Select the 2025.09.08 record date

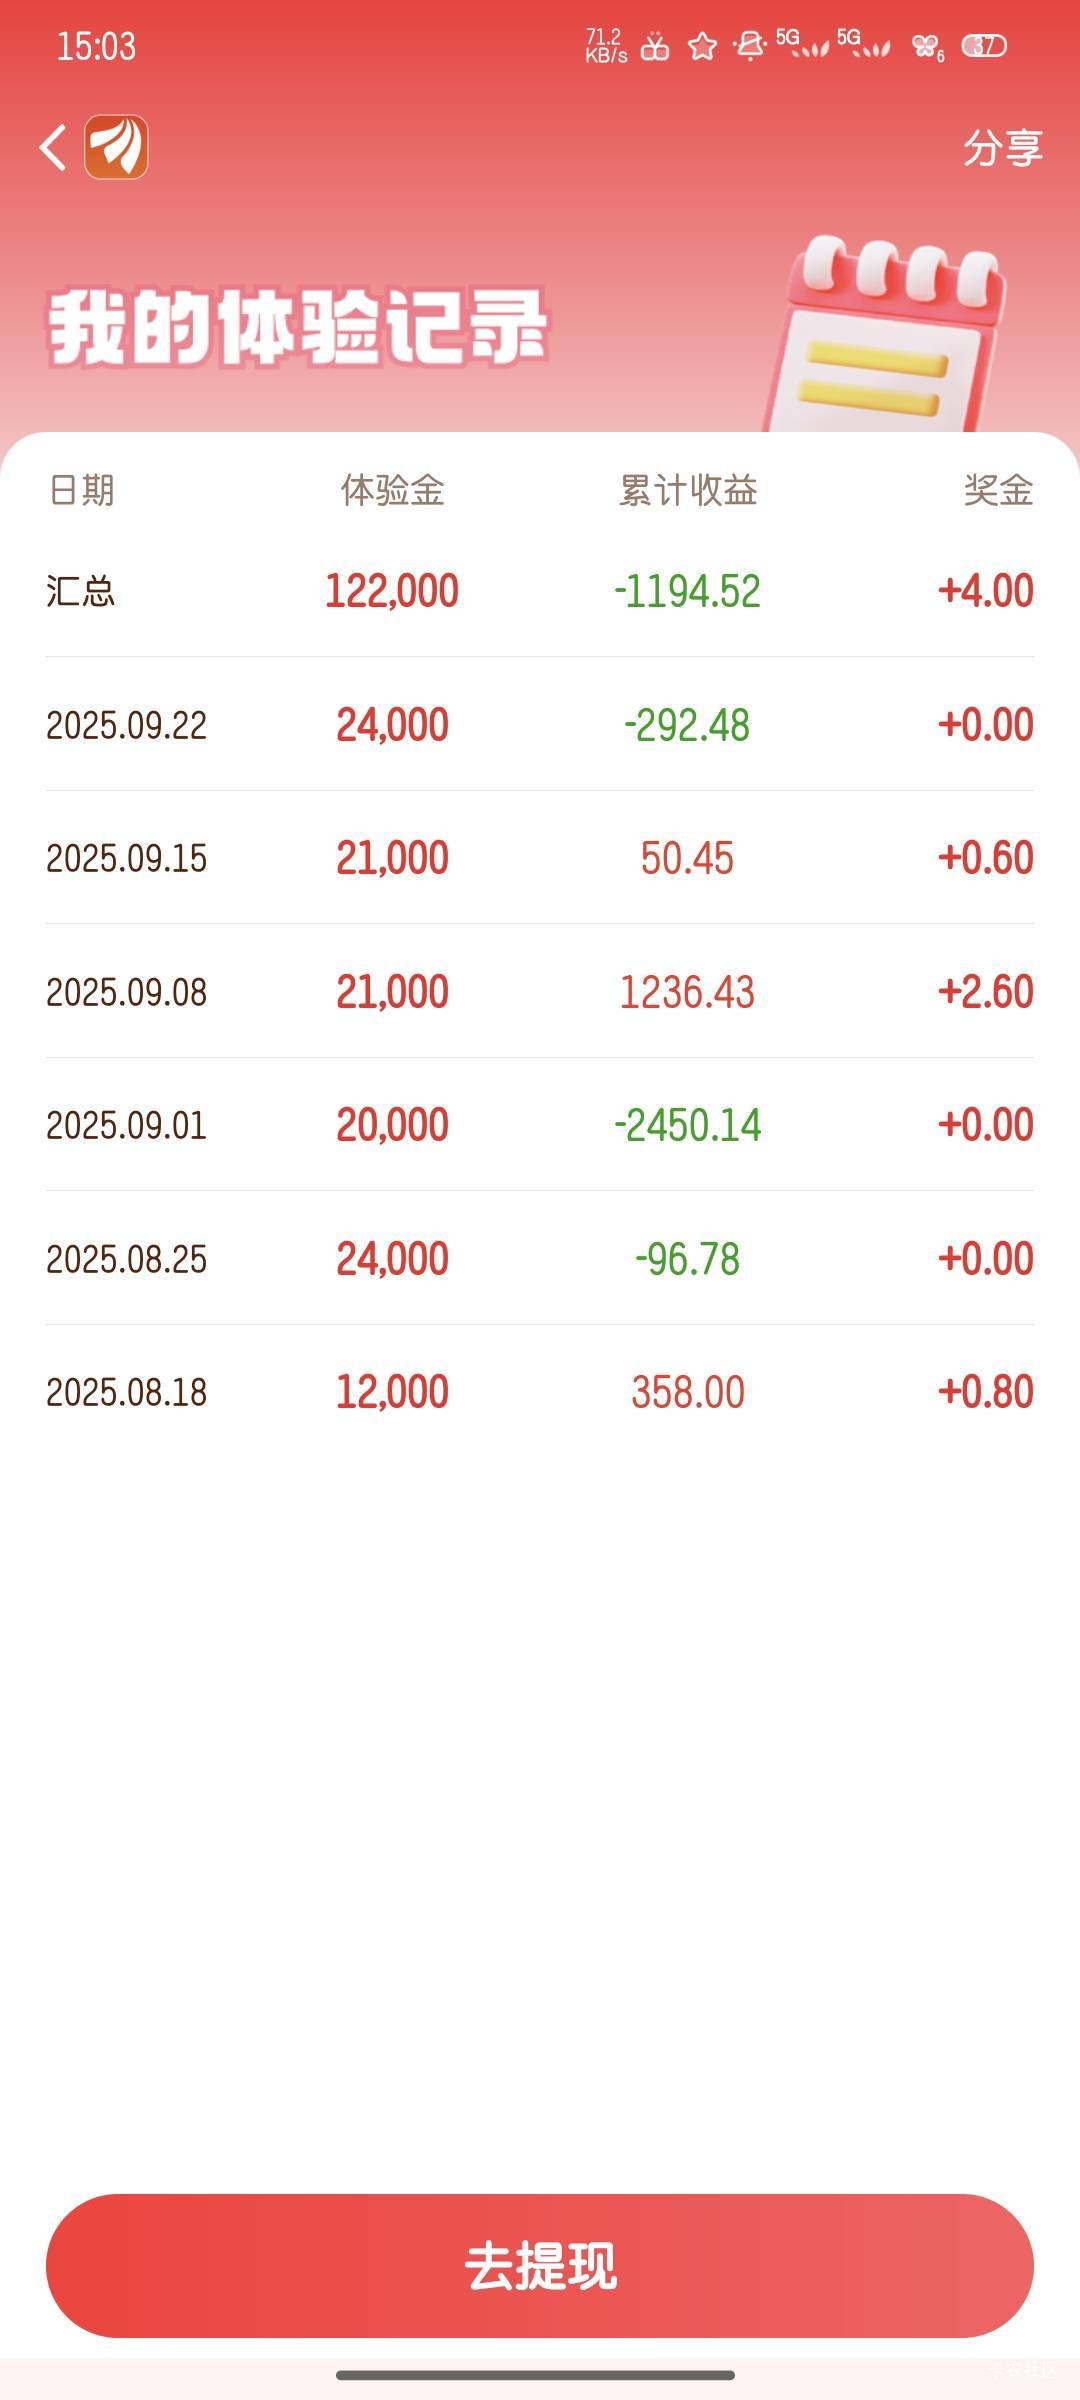pyautogui.click(x=127, y=992)
